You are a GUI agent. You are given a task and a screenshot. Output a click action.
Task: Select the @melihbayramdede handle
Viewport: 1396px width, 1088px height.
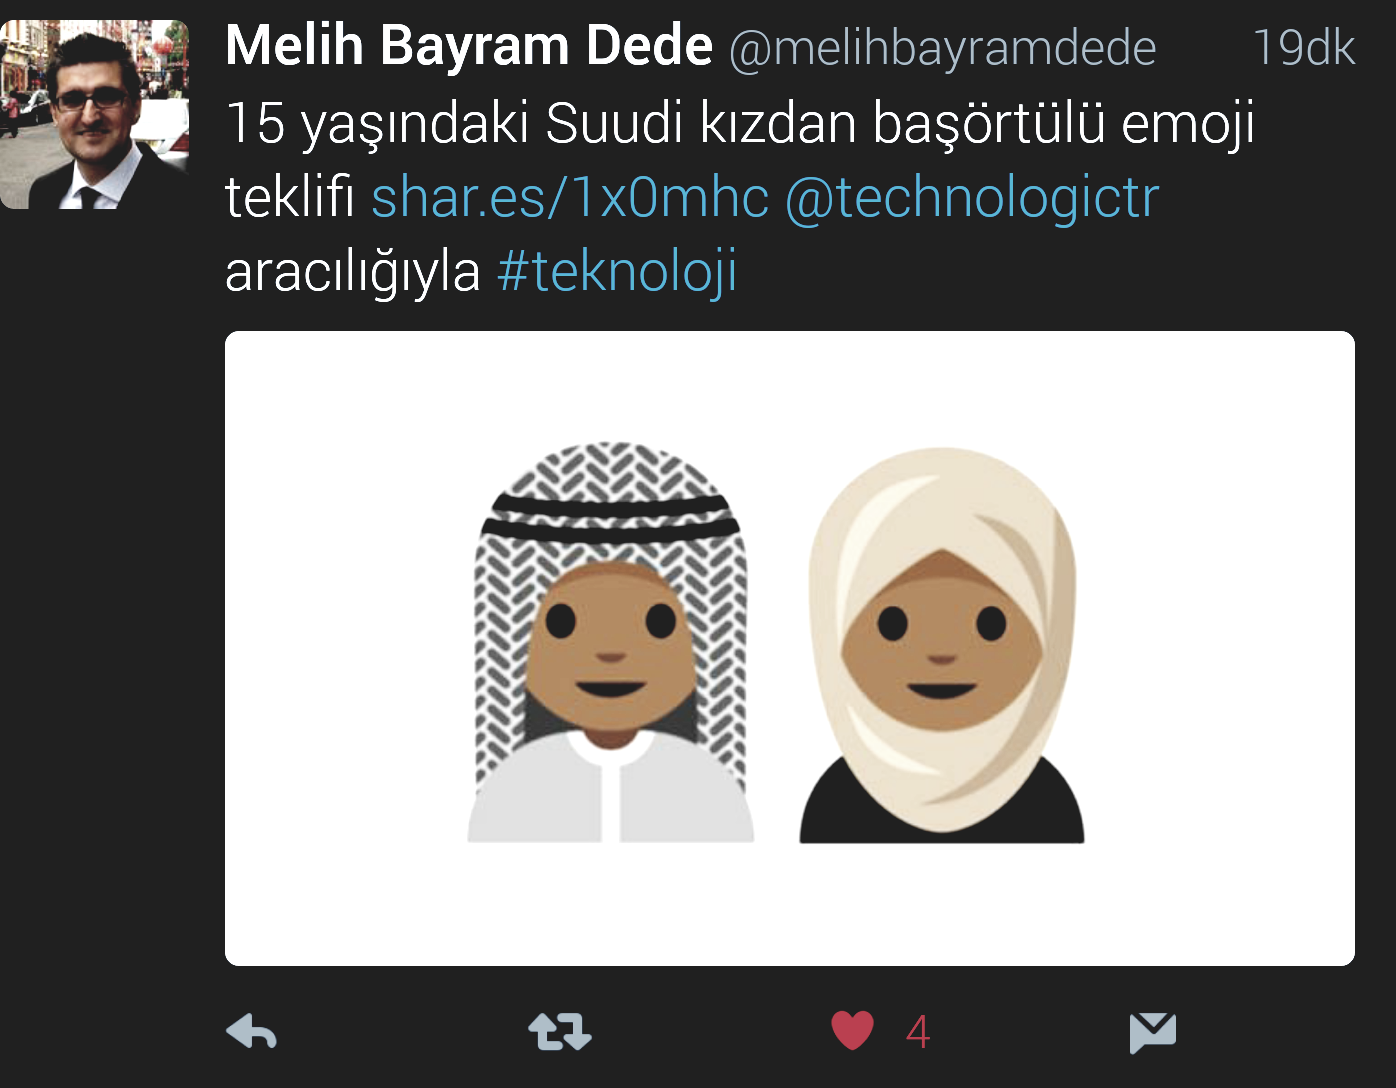click(942, 48)
